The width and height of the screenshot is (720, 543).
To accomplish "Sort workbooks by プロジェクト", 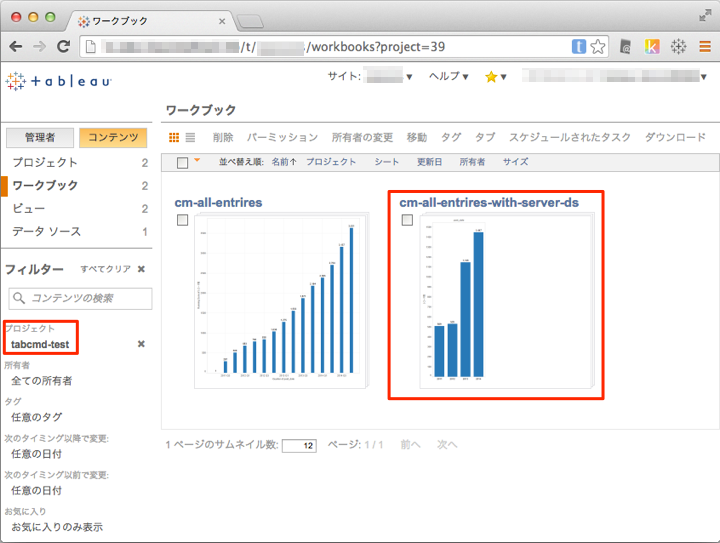I will [x=331, y=162].
